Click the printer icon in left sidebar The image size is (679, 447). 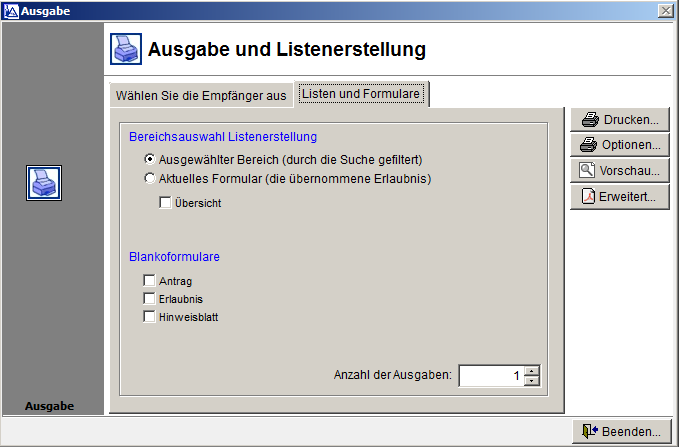44,183
